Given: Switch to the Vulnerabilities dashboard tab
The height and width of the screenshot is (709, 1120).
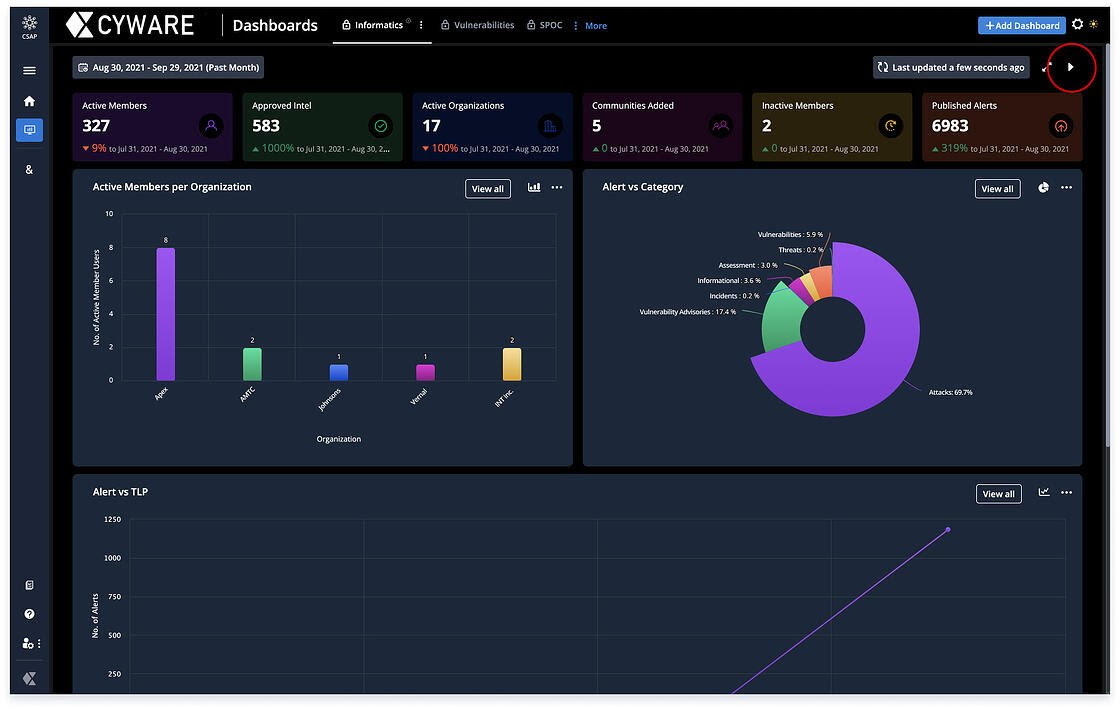Looking at the screenshot, I should 477,25.
